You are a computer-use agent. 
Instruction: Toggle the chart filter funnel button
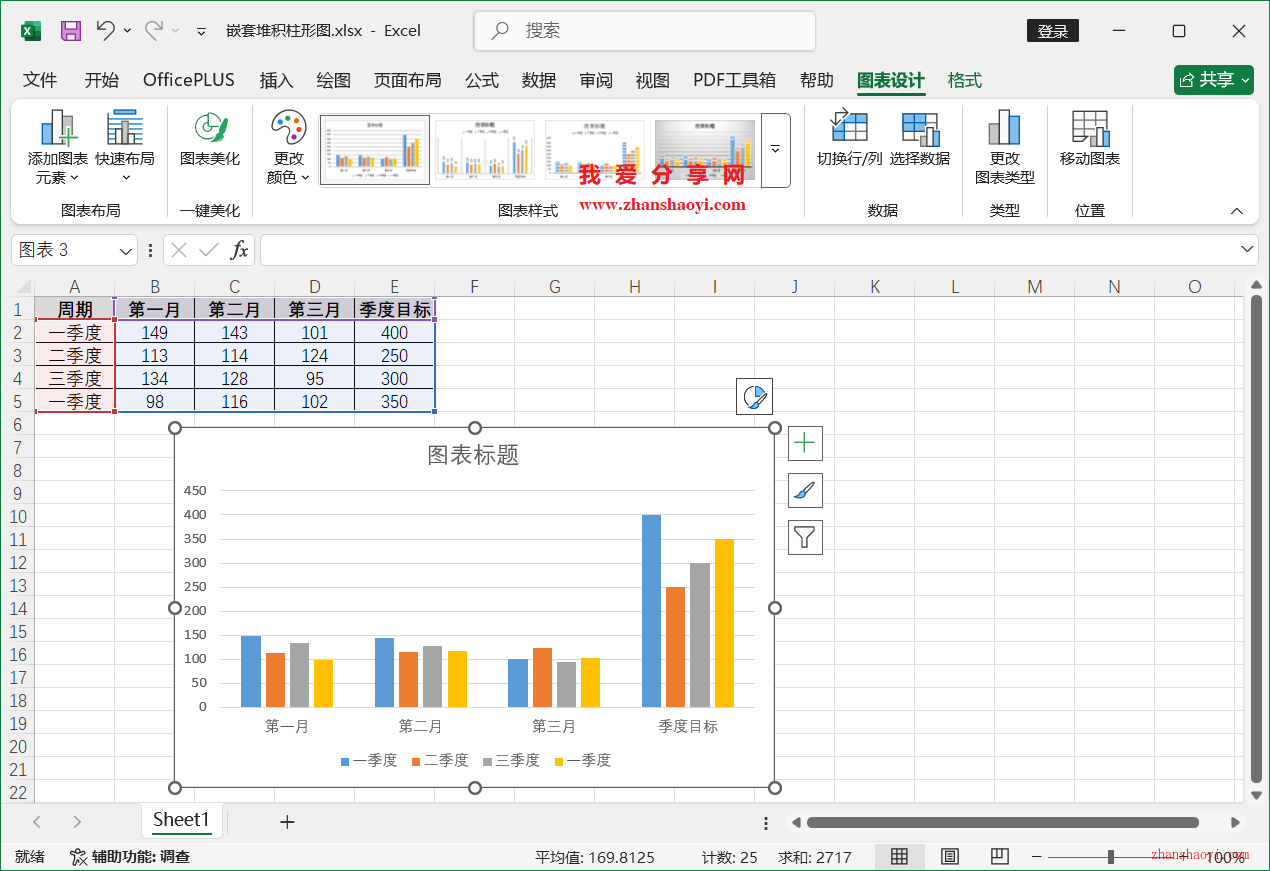point(805,537)
